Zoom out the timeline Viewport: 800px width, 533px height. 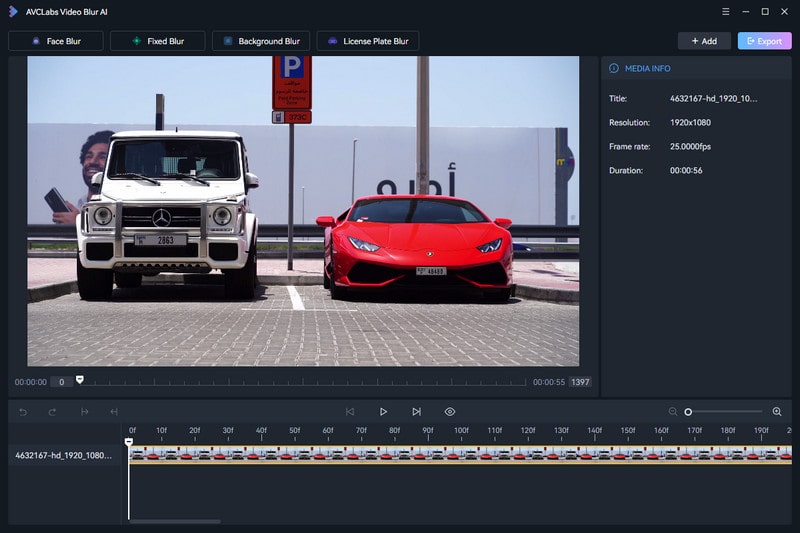[673, 412]
